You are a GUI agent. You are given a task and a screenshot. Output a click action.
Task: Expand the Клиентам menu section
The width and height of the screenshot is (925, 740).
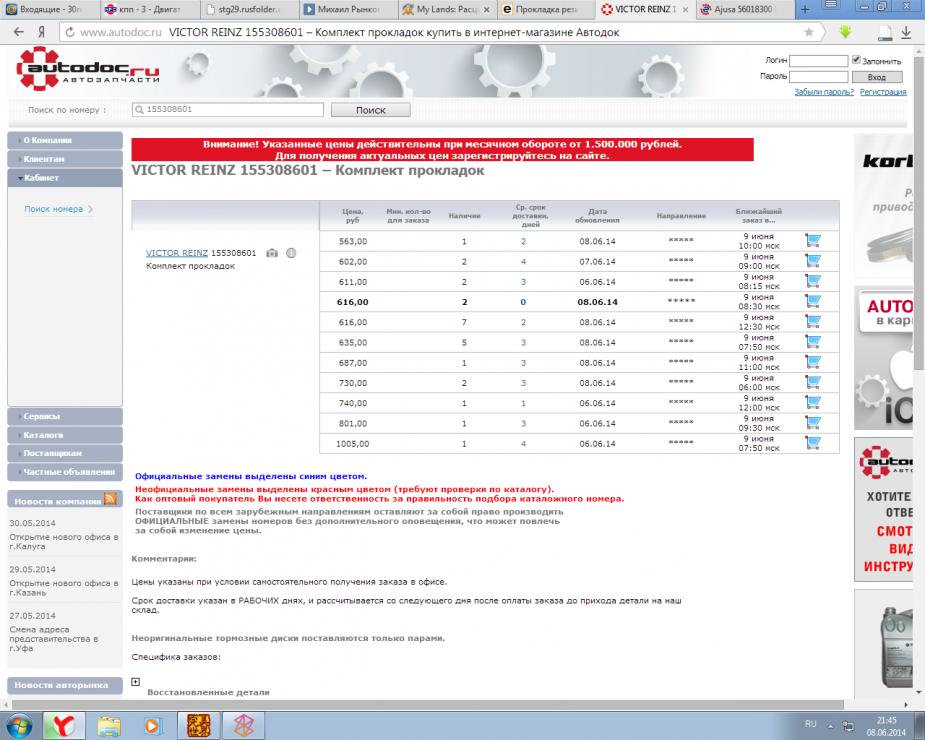65,159
